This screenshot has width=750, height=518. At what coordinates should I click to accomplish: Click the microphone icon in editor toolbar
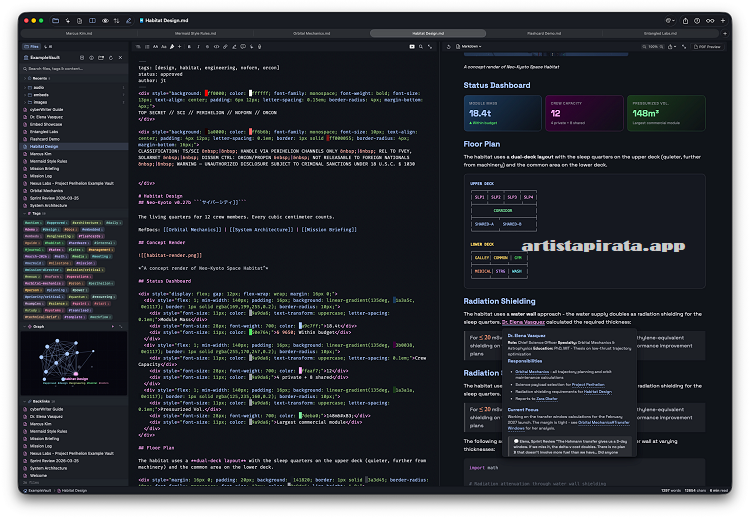point(260,46)
